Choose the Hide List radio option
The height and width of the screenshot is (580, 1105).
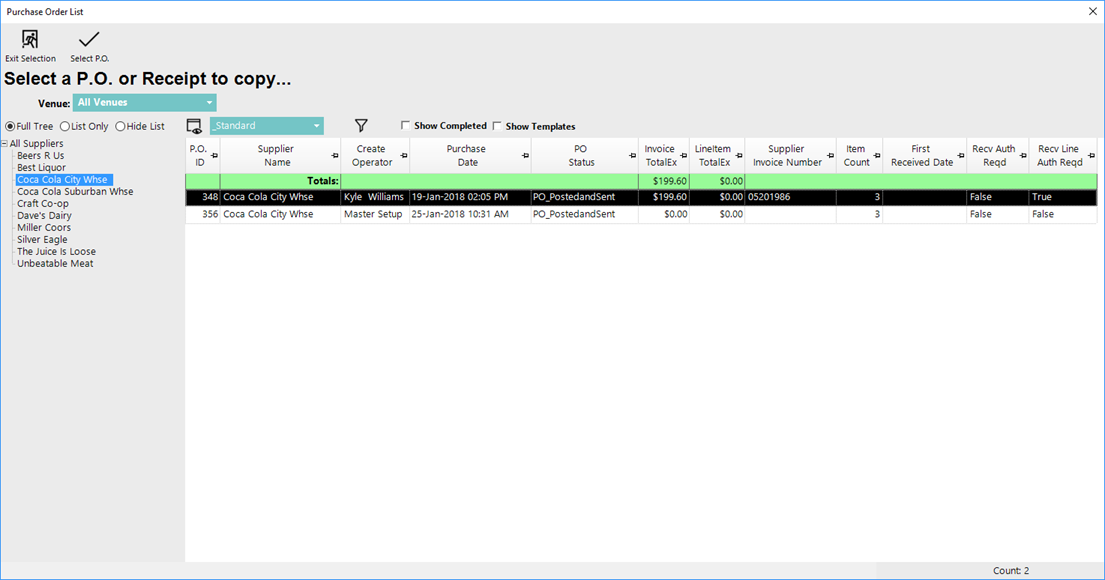pos(121,127)
